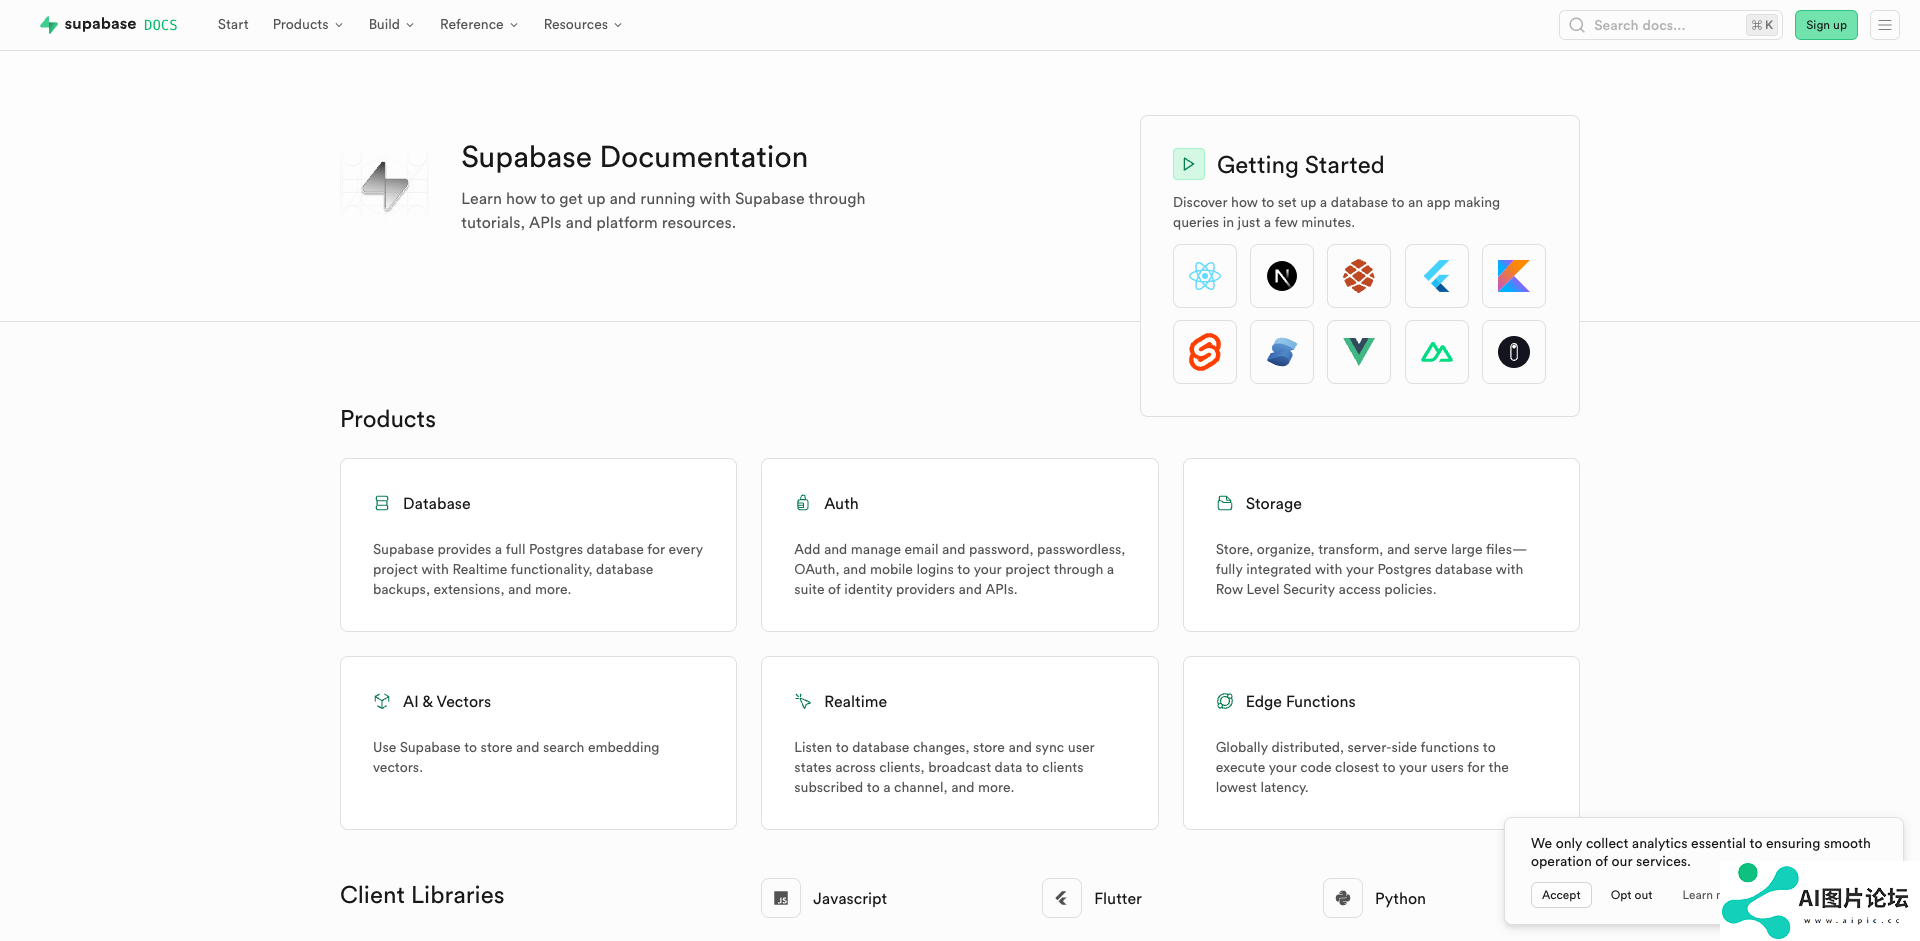
Task: Open the React quickstart icon
Action: [1205, 276]
